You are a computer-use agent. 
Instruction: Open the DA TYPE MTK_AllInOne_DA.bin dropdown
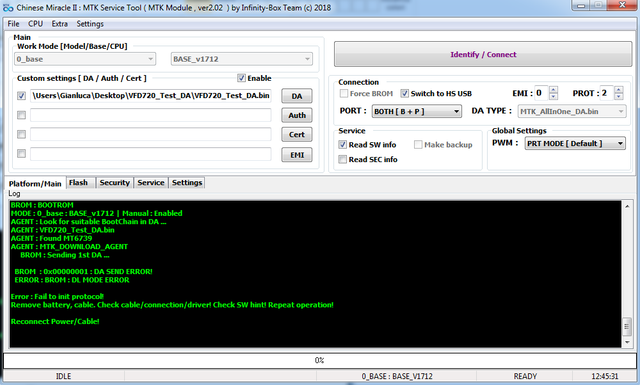coord(572,111)
